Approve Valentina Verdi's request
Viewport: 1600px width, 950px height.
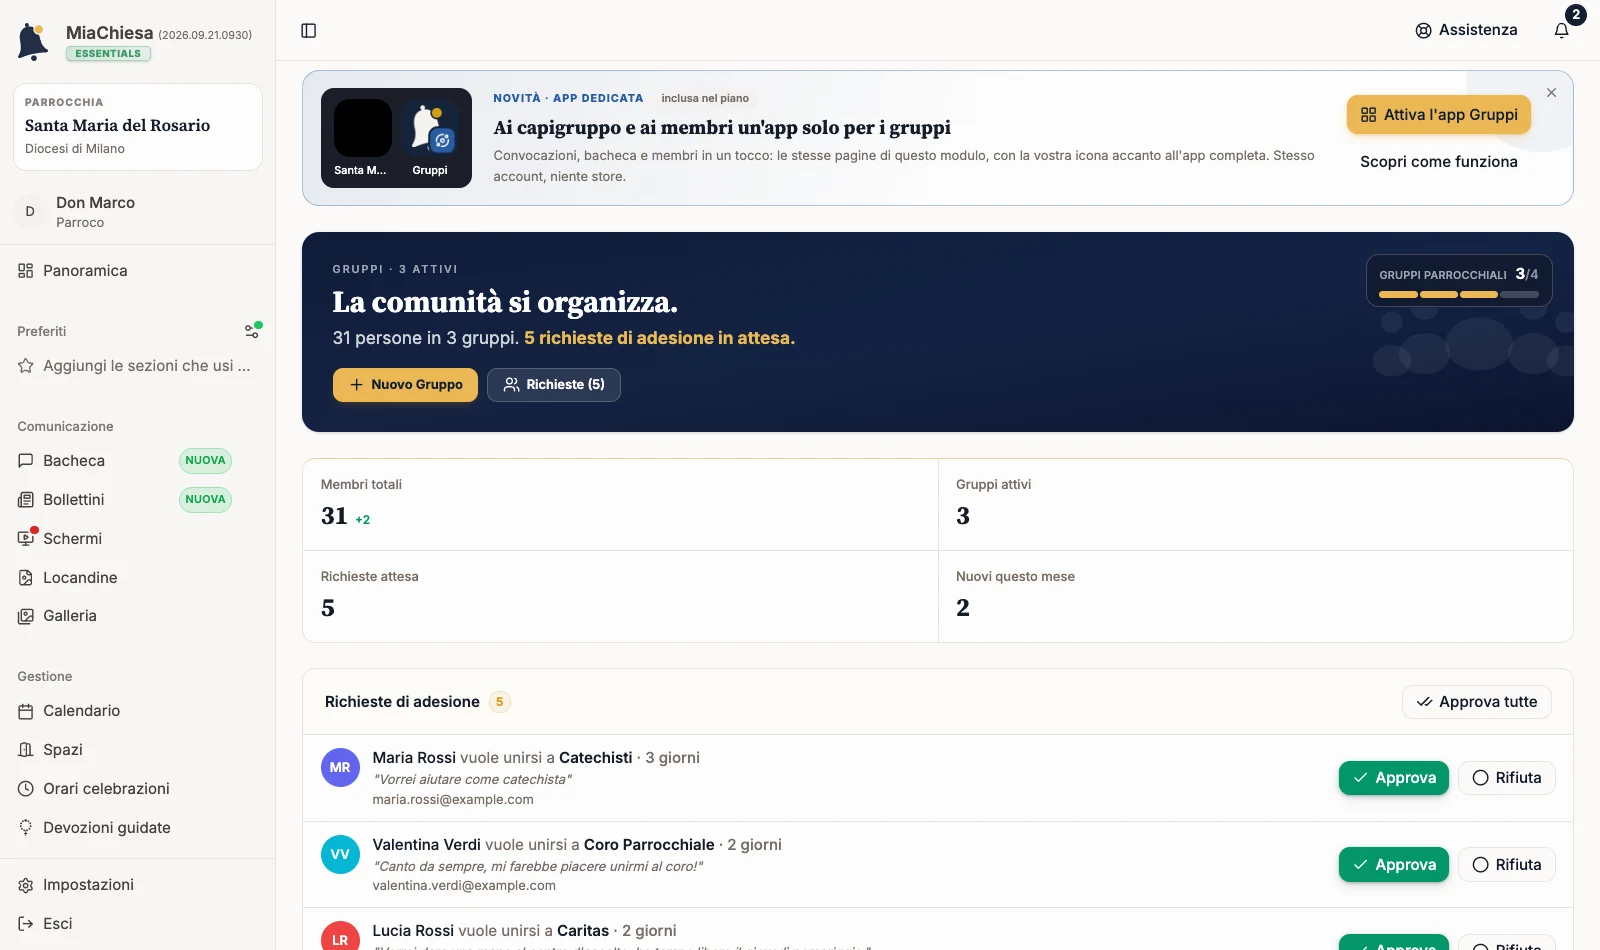(x=1394, y=865)
